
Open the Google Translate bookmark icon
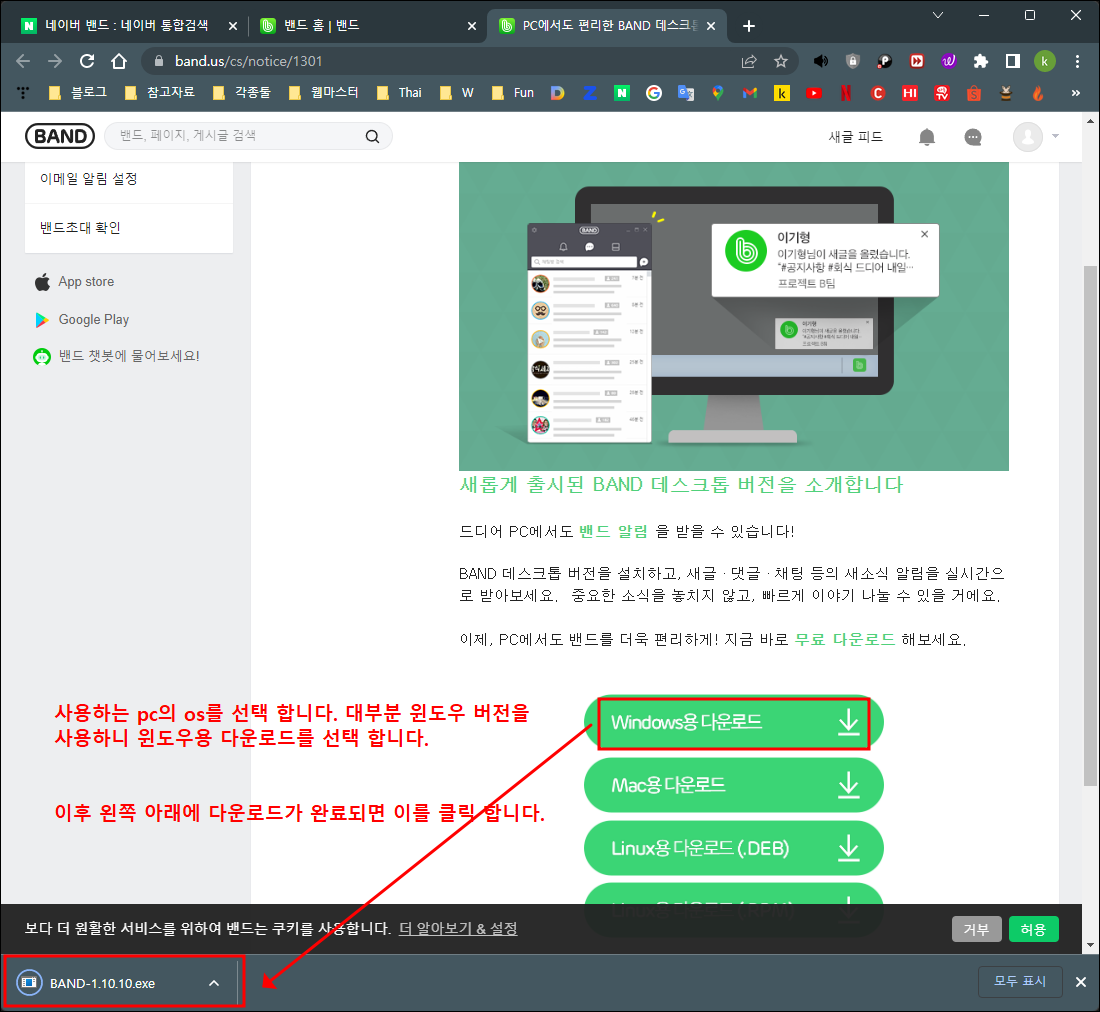[x=686, y=92]
